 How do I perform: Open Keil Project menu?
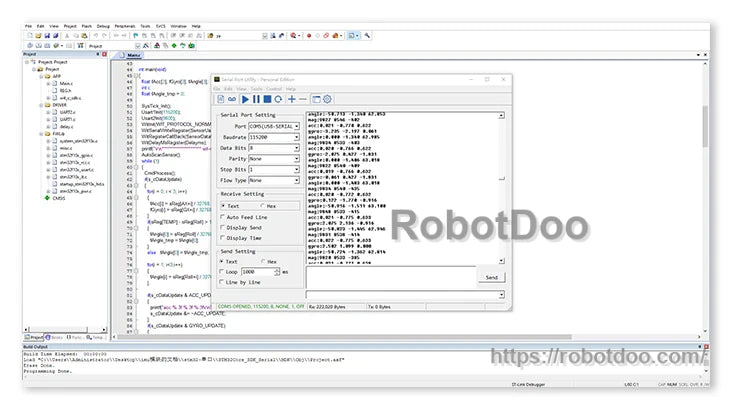coord(70,26)
